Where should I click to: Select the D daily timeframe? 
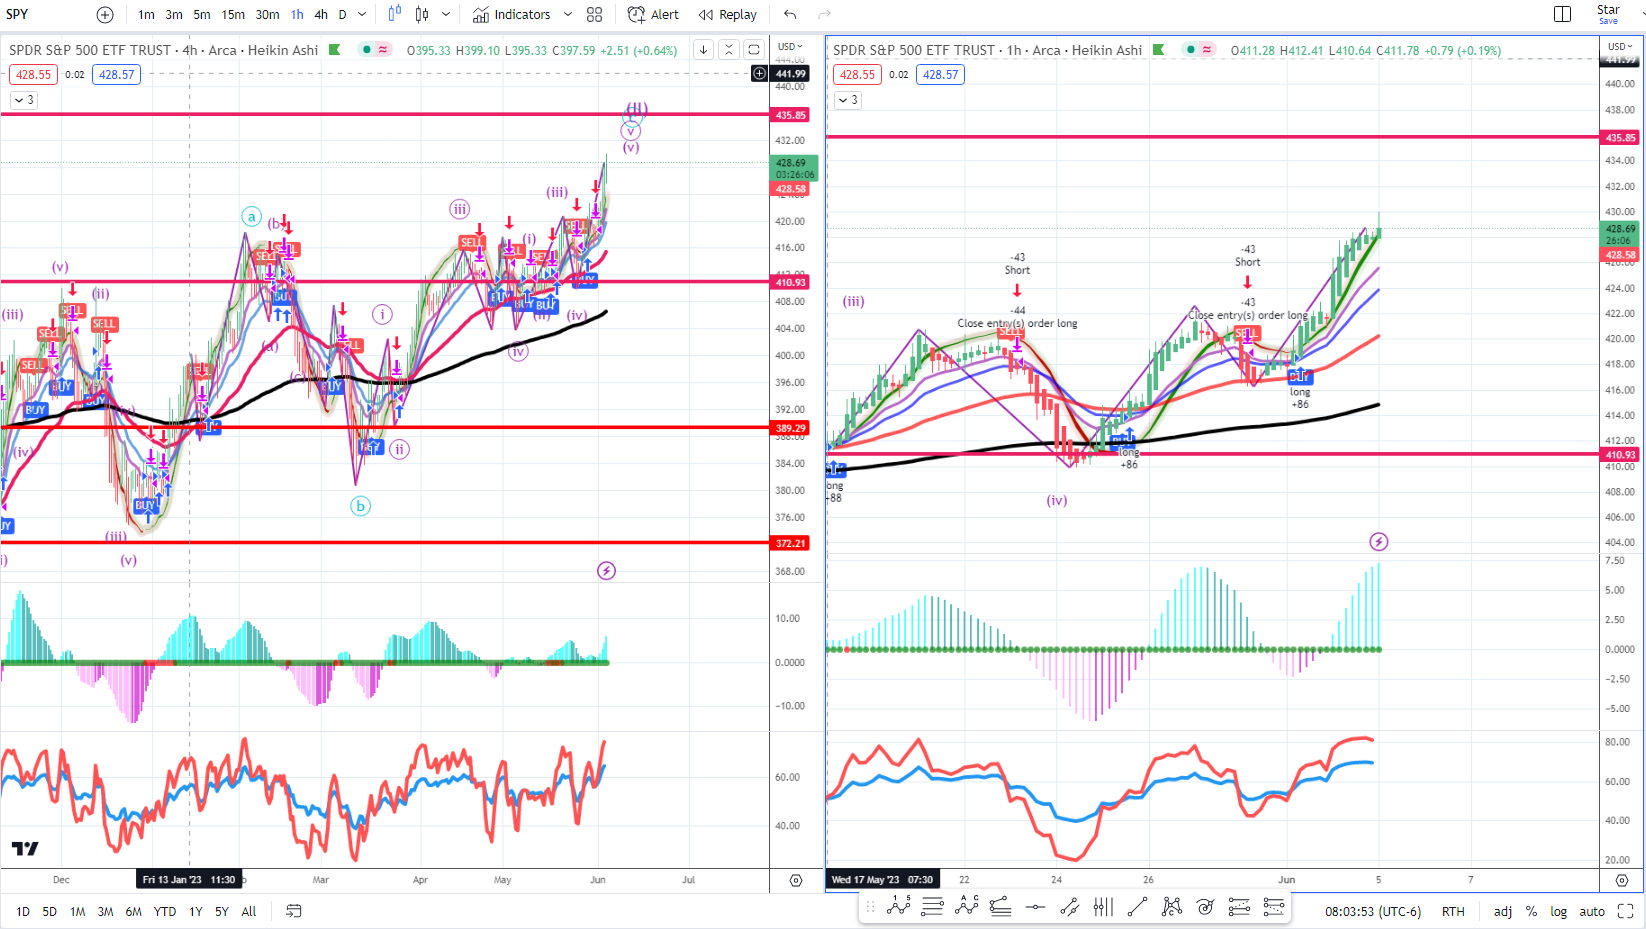(x=342, y=15)
